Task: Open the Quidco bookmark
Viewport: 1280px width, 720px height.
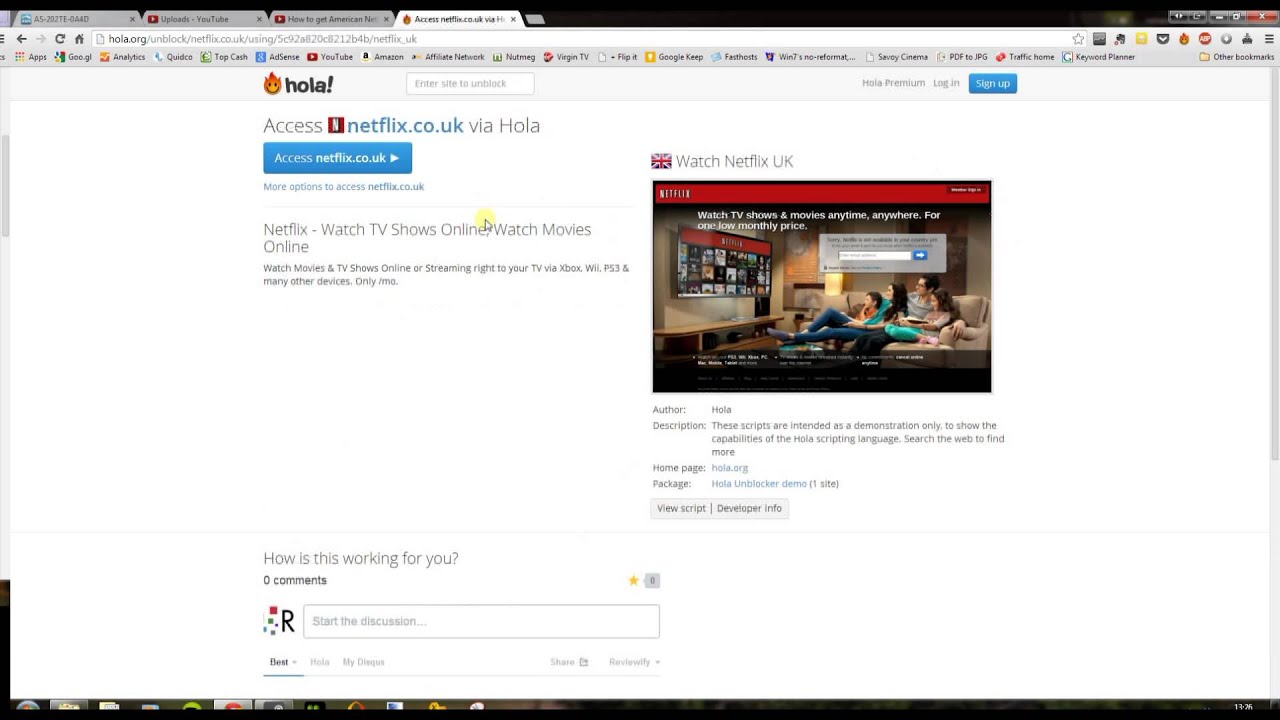Action: (x=173, y=57)
